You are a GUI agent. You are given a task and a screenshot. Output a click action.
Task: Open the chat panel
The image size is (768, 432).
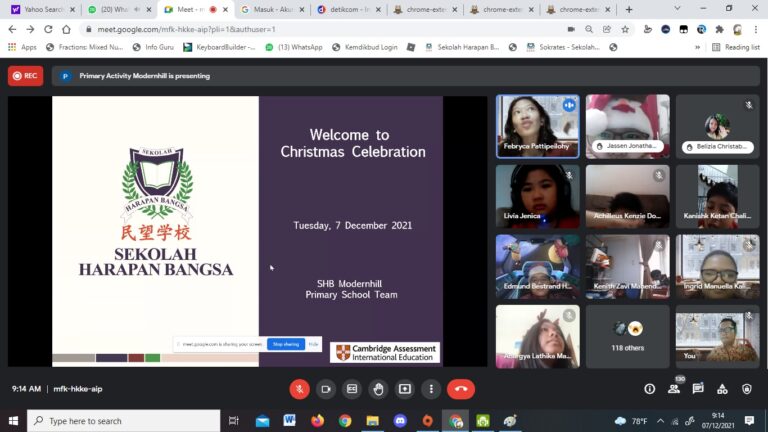point(698,389)
